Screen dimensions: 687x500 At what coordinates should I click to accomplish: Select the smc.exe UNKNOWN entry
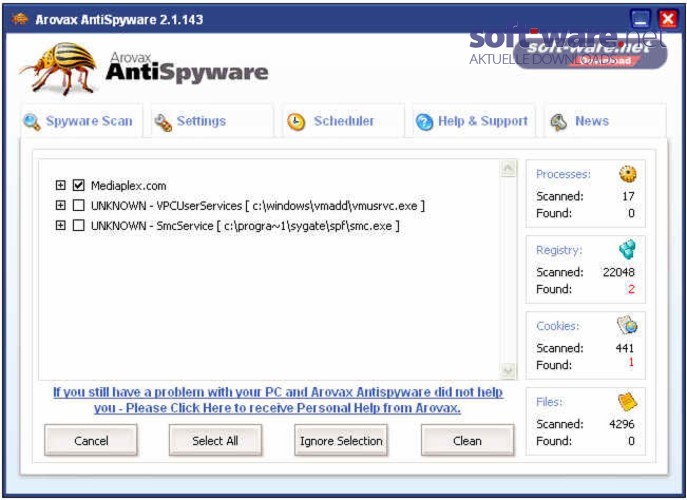click(245, 226)
